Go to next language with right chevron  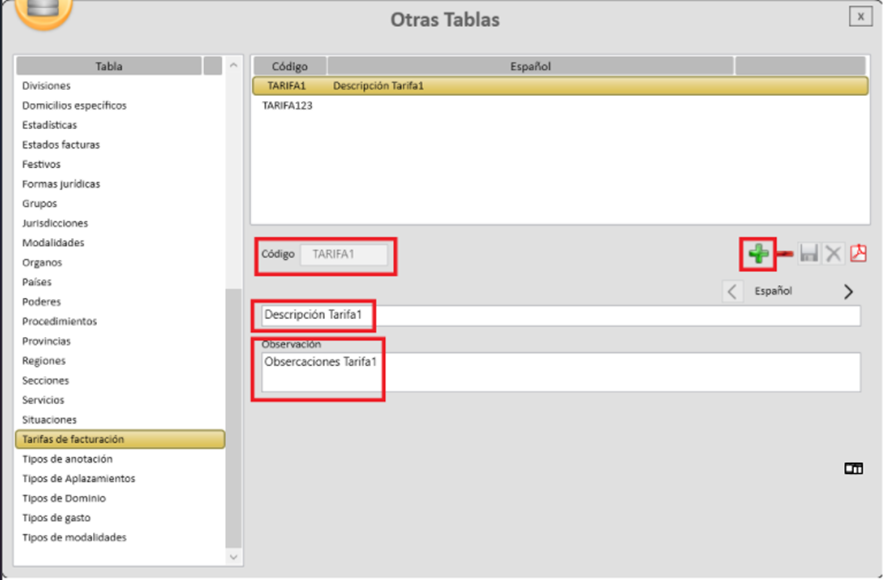(x=848, y=292)
